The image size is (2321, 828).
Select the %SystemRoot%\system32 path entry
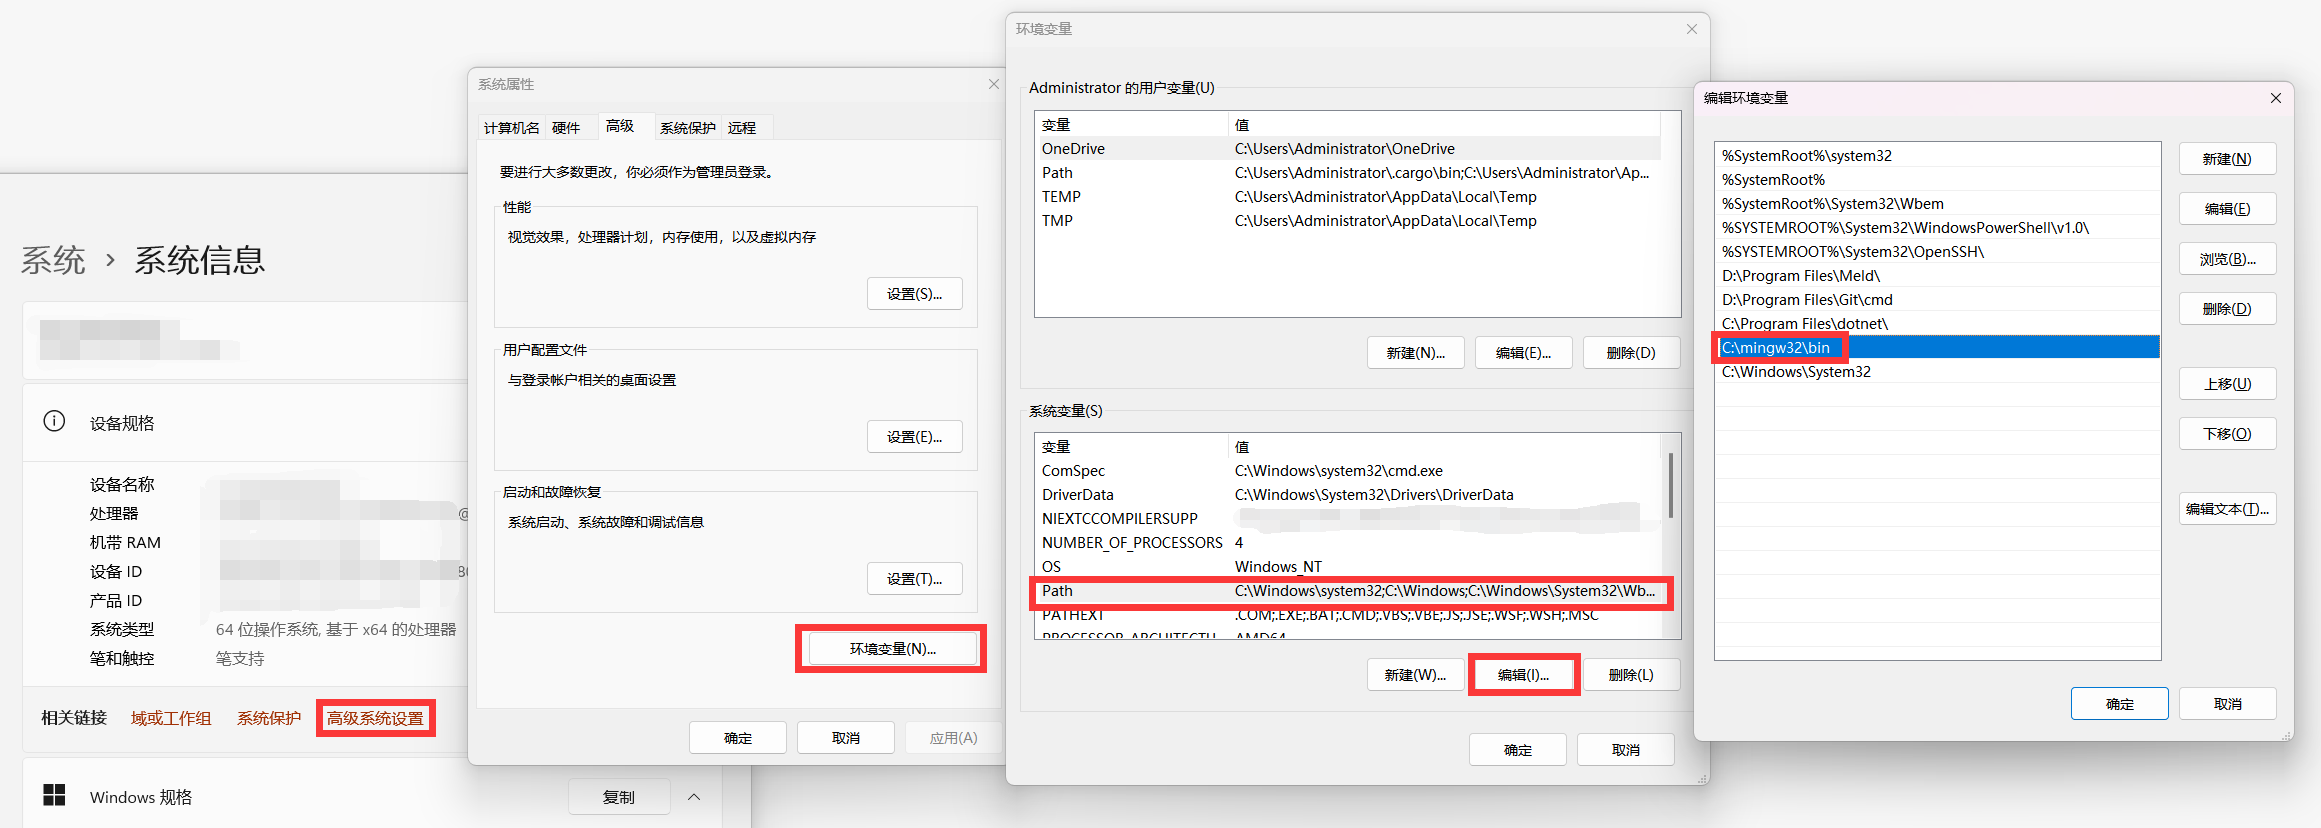tap(1938, 156)
